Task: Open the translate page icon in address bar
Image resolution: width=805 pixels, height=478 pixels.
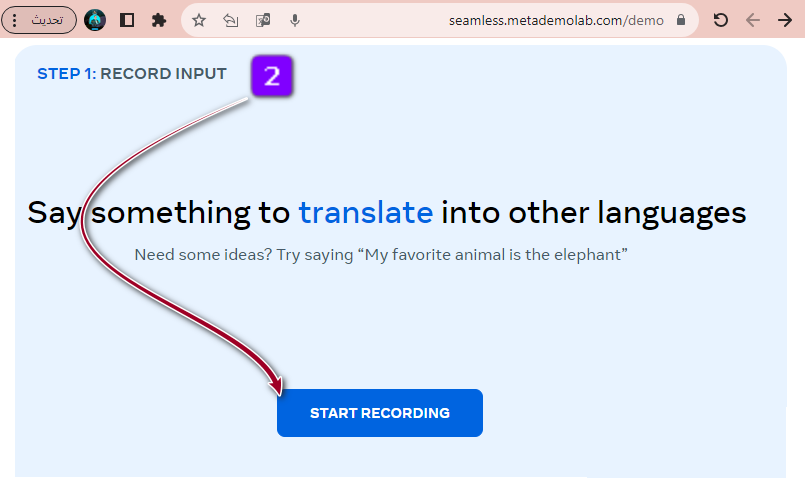Action: [263, 20]
